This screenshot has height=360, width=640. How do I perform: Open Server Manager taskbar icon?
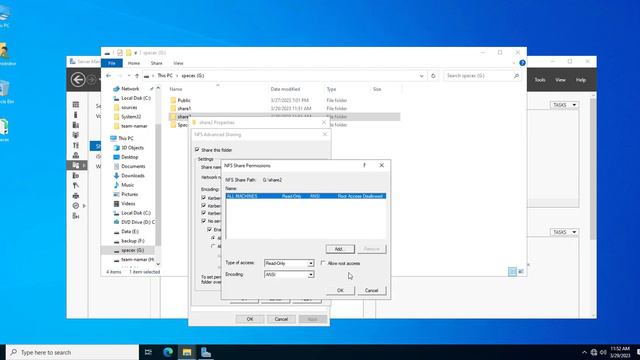pyautogui.click(x=206, y=352)
